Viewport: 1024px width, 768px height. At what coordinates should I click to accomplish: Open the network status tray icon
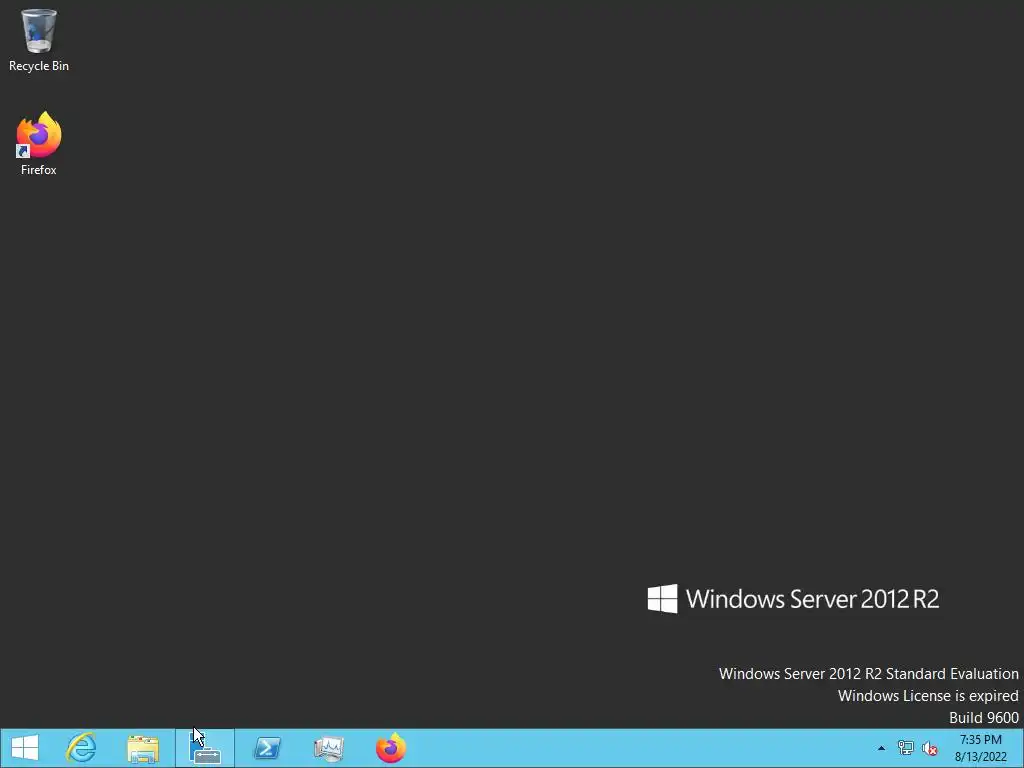[x=905, y=748]
